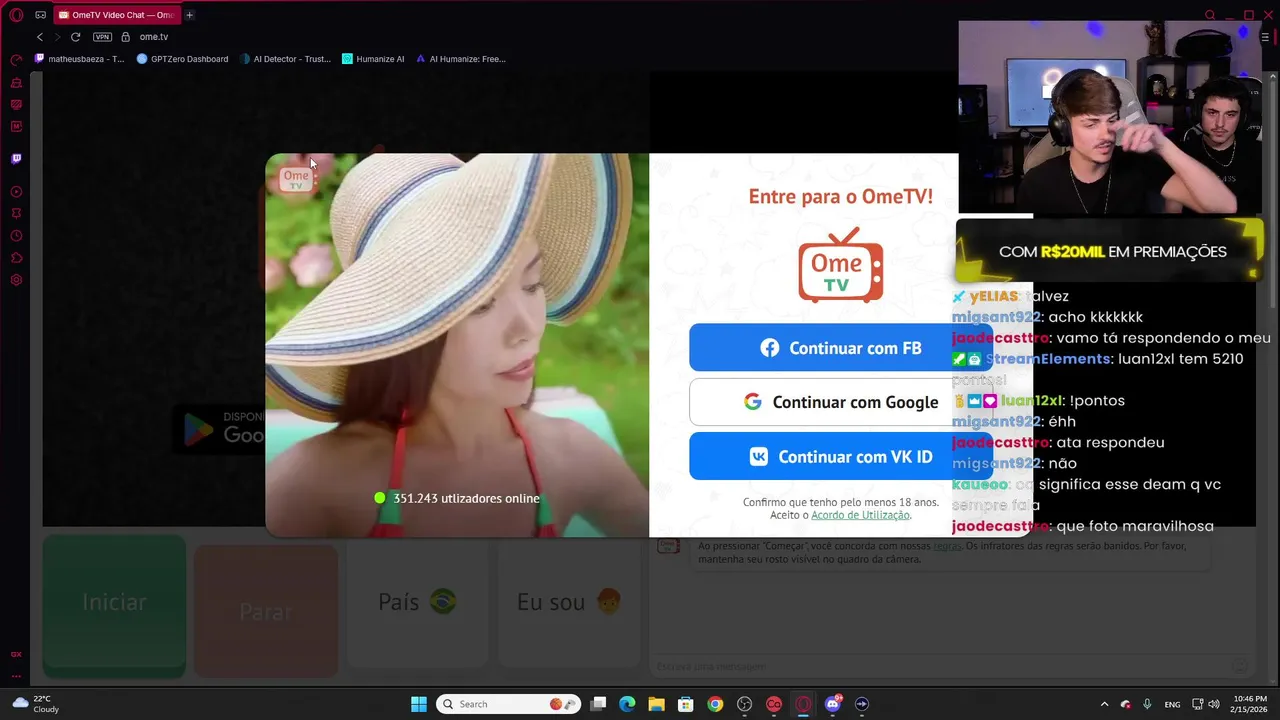Switch to OBS Studio on the taskbar
Image resolution: width=1280 pixels, height=720 pixels.
tap(744, 704)
